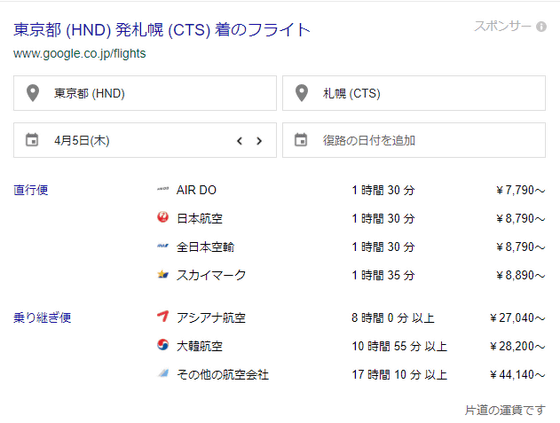The height and width of the screenshot is (423, 560).
Task: Go to the previous departure date
Action: 240,141
